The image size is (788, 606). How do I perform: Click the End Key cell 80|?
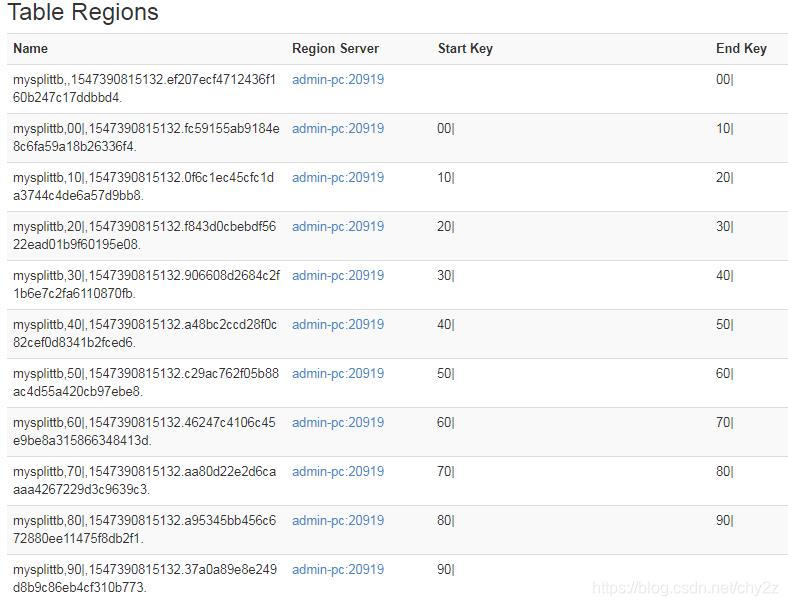[x=725, y=471]
